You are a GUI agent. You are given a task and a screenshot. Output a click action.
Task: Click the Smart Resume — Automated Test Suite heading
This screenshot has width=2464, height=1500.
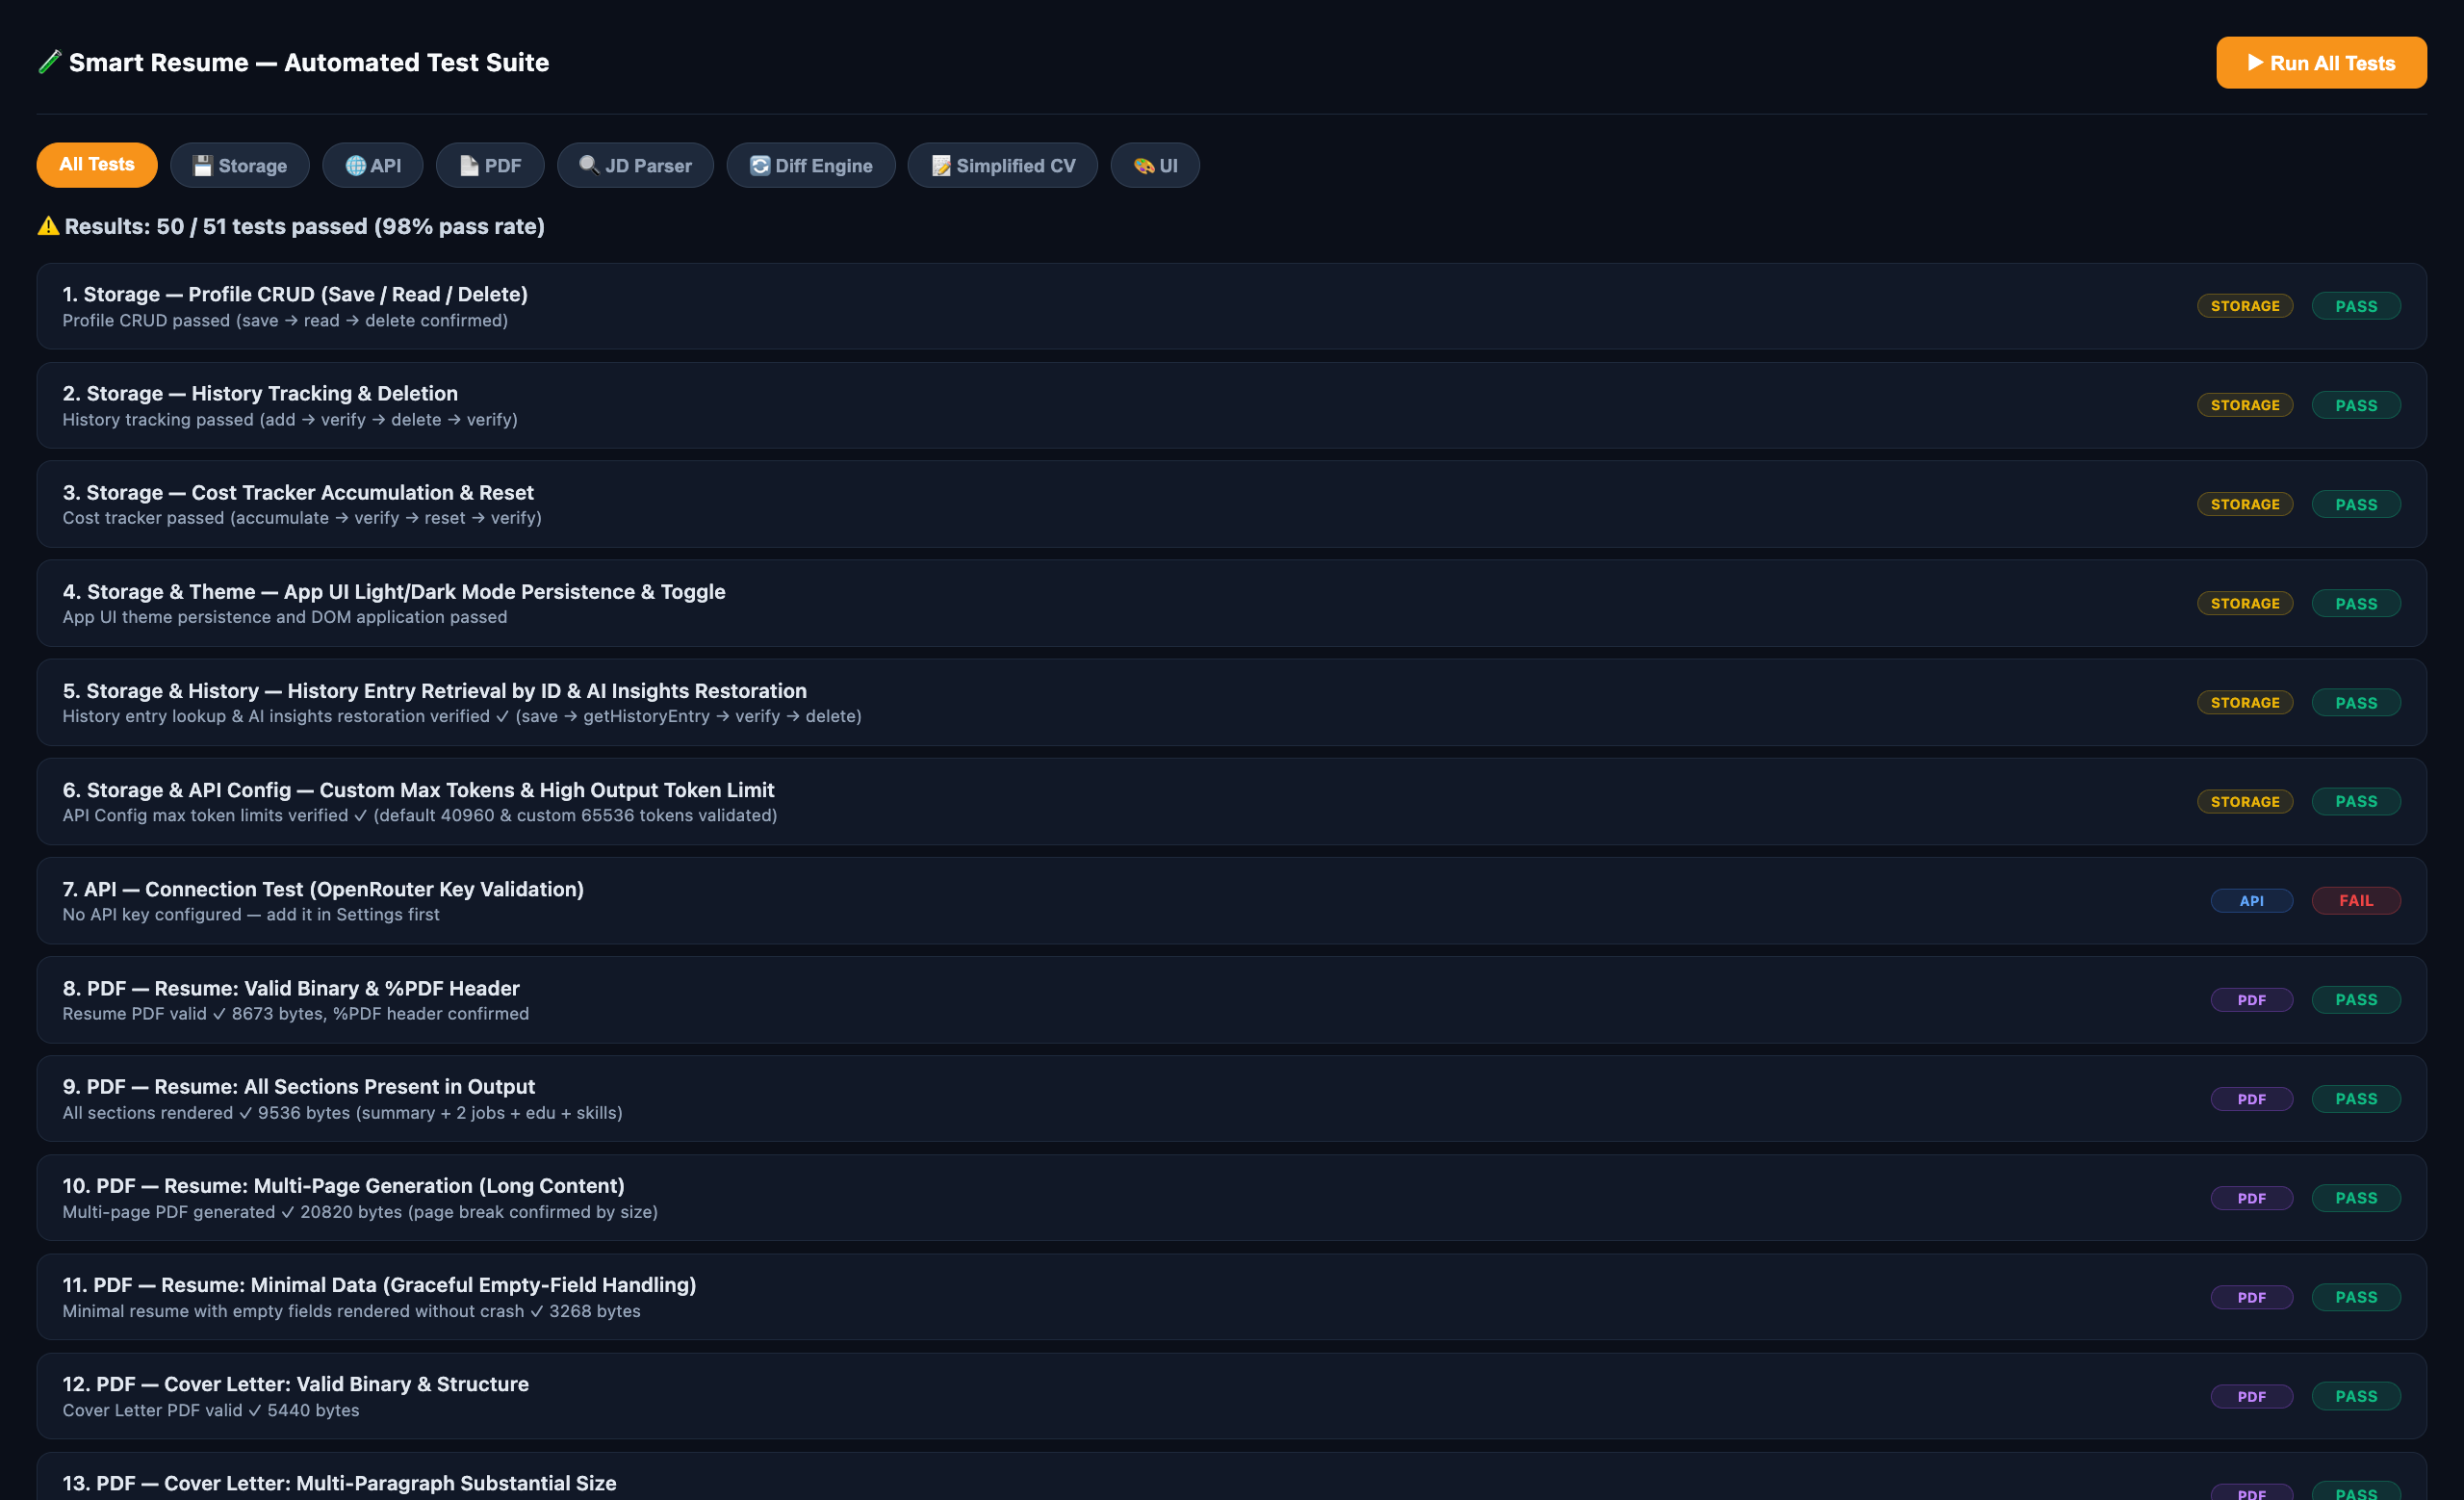click(308, 62)
